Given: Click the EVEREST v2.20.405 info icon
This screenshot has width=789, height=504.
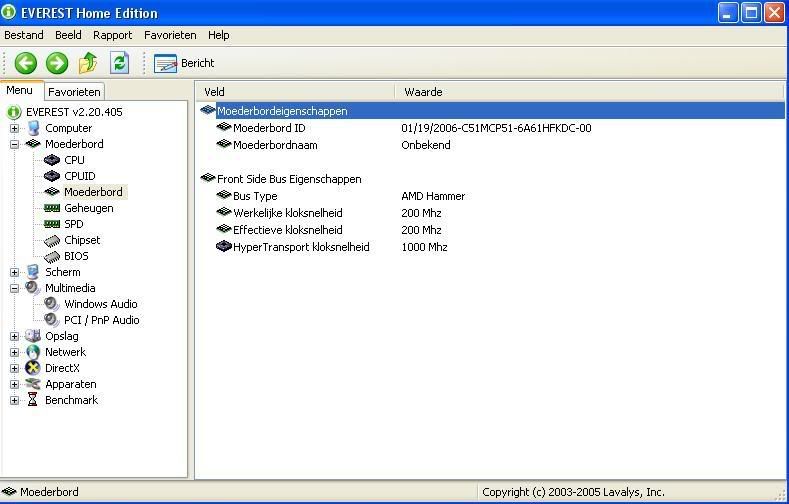Looking at the screenshot, I should (x=14, y=112).
